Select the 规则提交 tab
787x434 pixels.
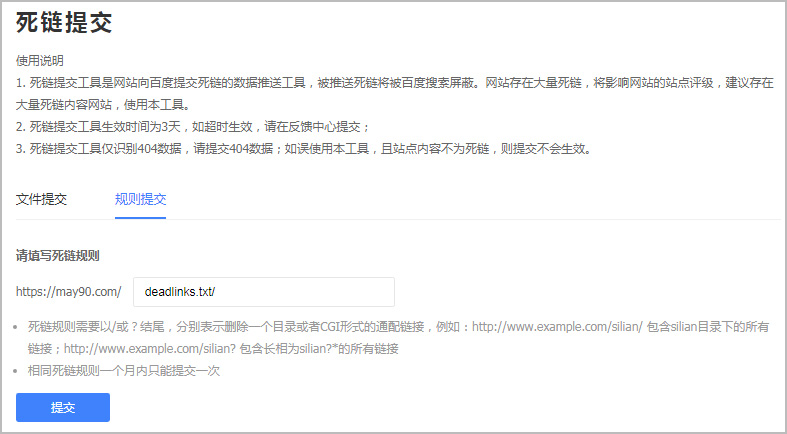[140, 199]
